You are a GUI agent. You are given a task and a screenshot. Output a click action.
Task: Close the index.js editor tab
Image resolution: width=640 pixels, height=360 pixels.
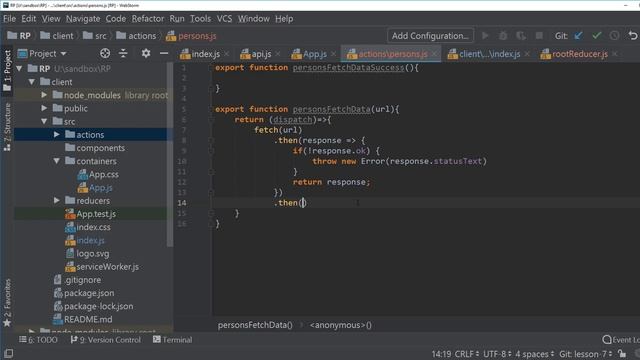[x=227, y=54]
